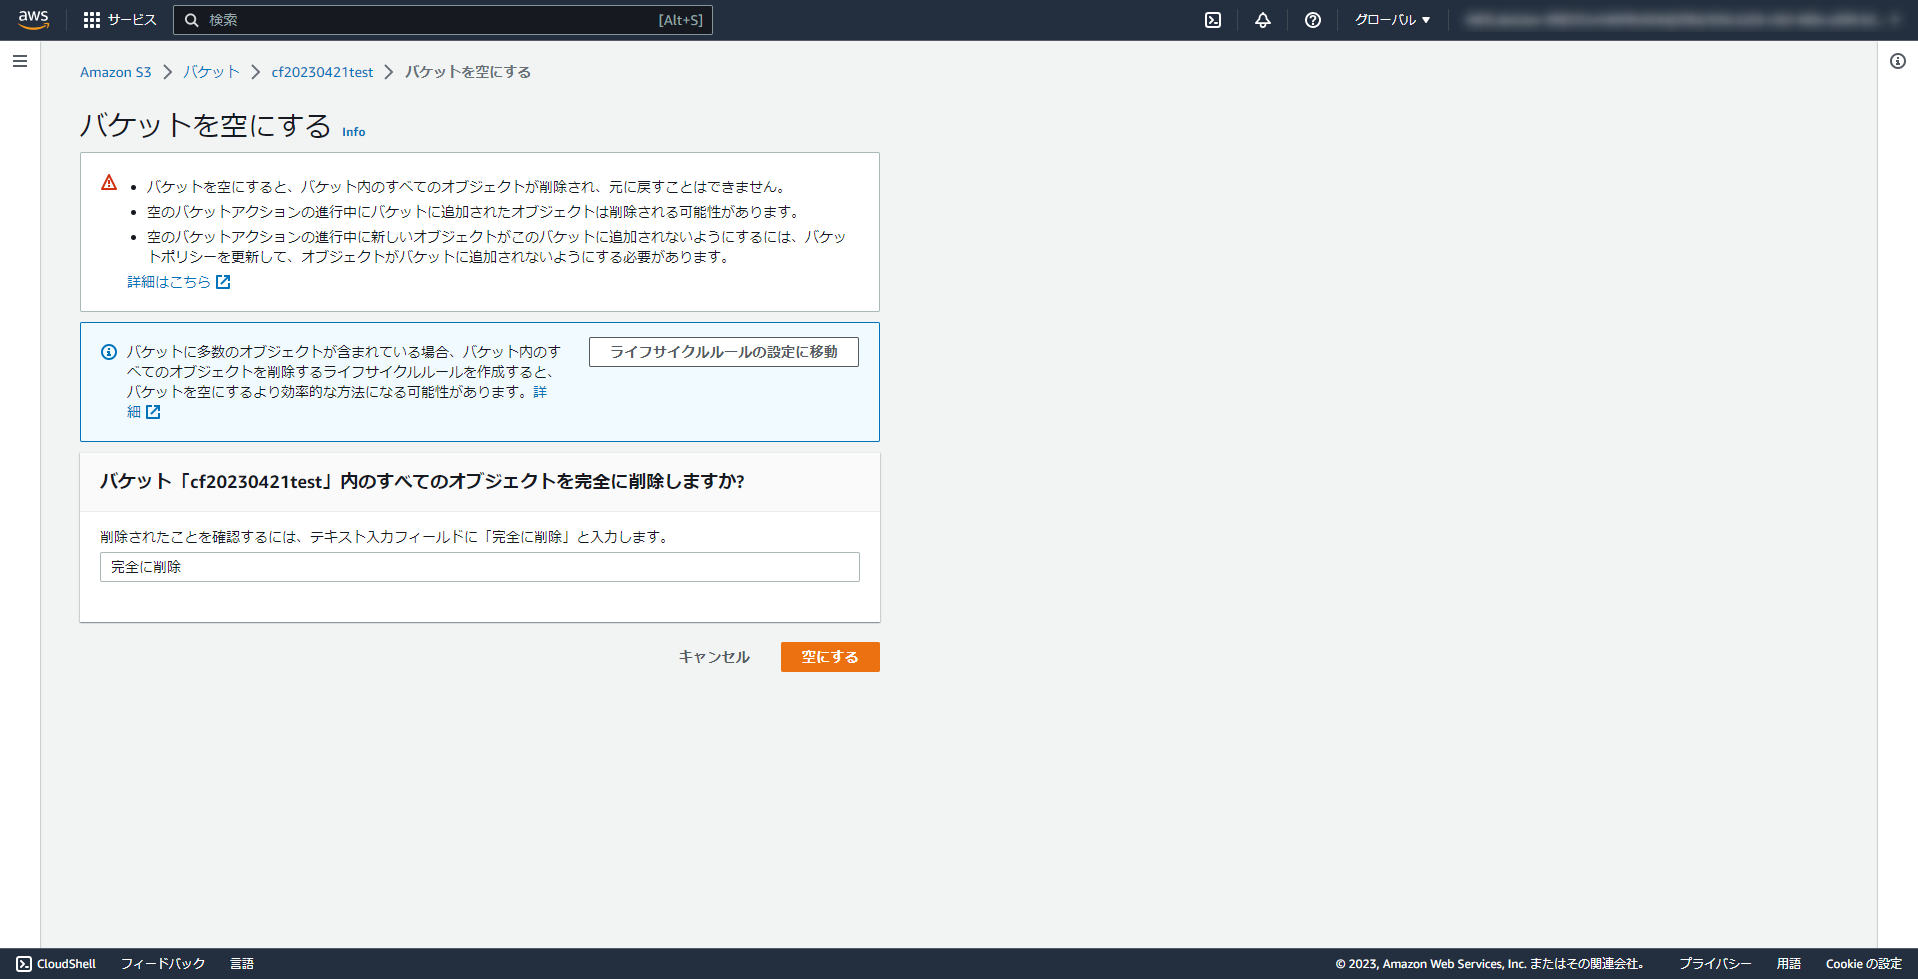The image size is (1918, 979).
Task: Navigate to the Amazon S3 breadcrumb
Action: pos(116,71)
